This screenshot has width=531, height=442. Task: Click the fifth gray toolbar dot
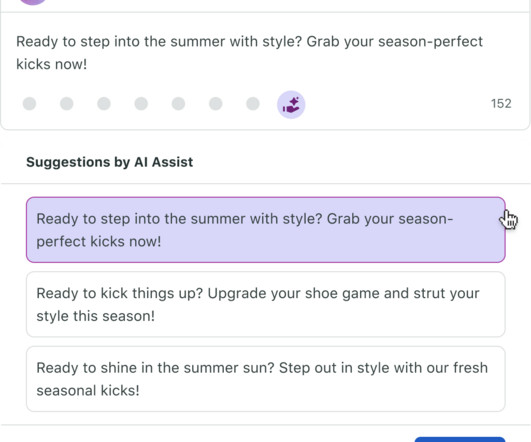tap(178, 104)
